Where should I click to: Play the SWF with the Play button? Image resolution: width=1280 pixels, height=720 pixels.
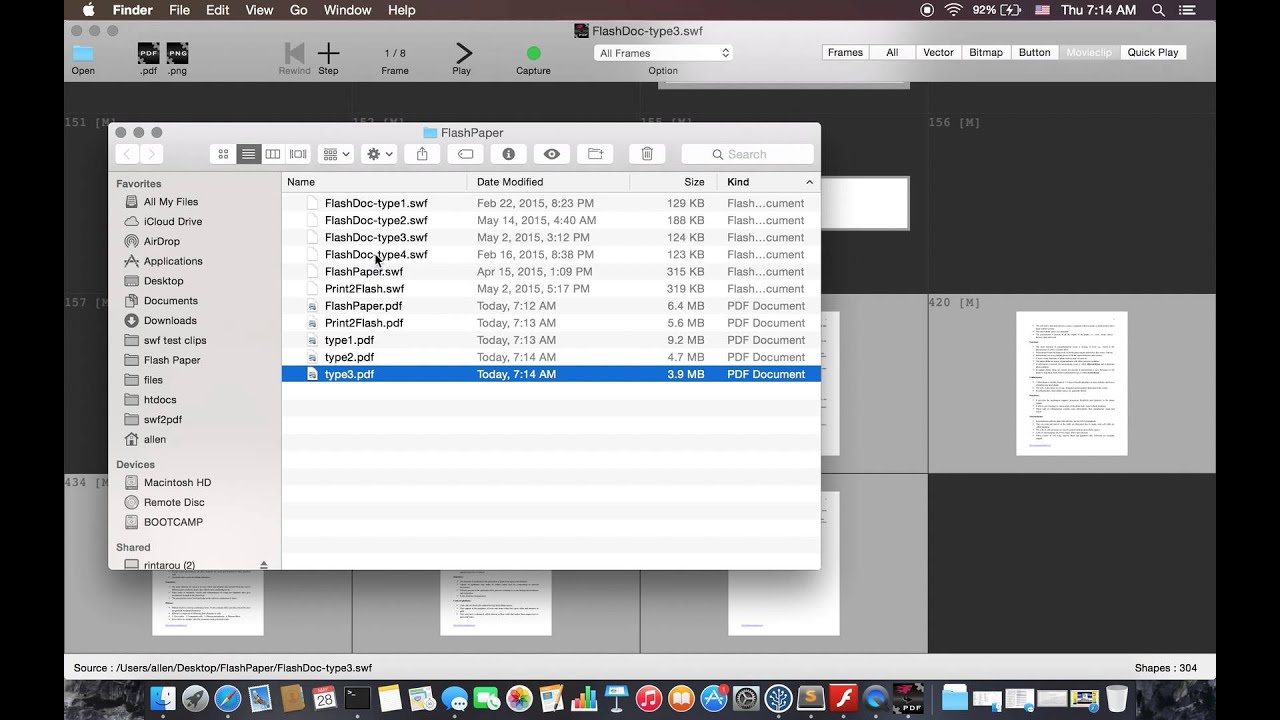pos(462,54)
